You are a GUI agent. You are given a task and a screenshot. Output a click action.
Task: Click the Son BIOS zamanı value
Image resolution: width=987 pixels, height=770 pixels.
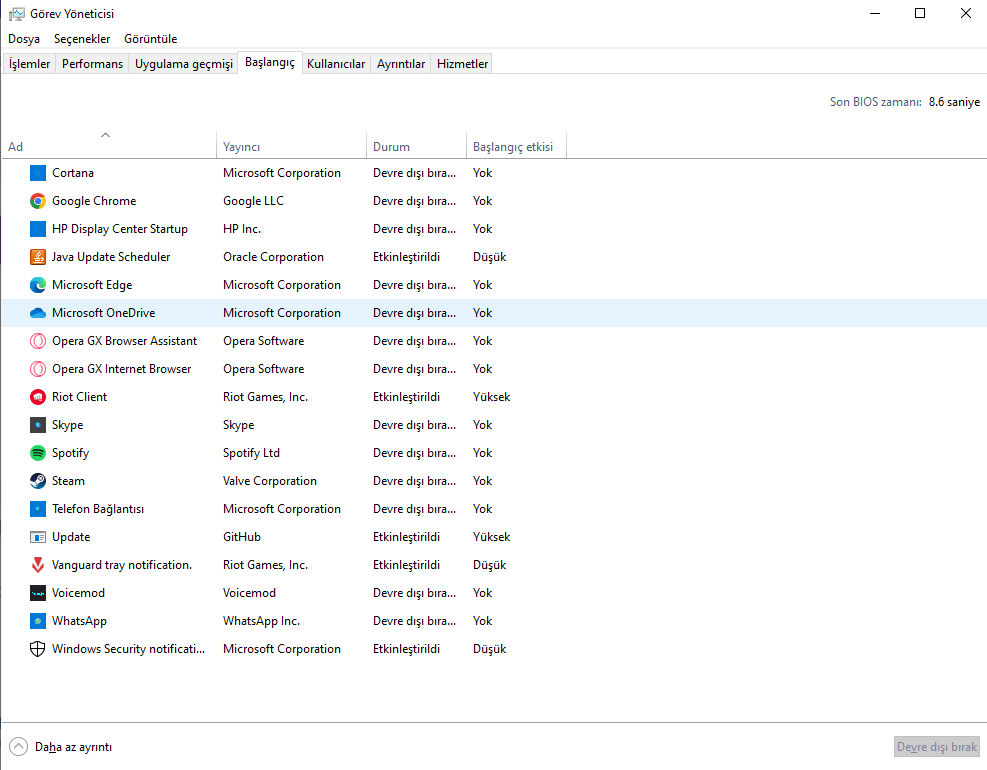(954, 102)
